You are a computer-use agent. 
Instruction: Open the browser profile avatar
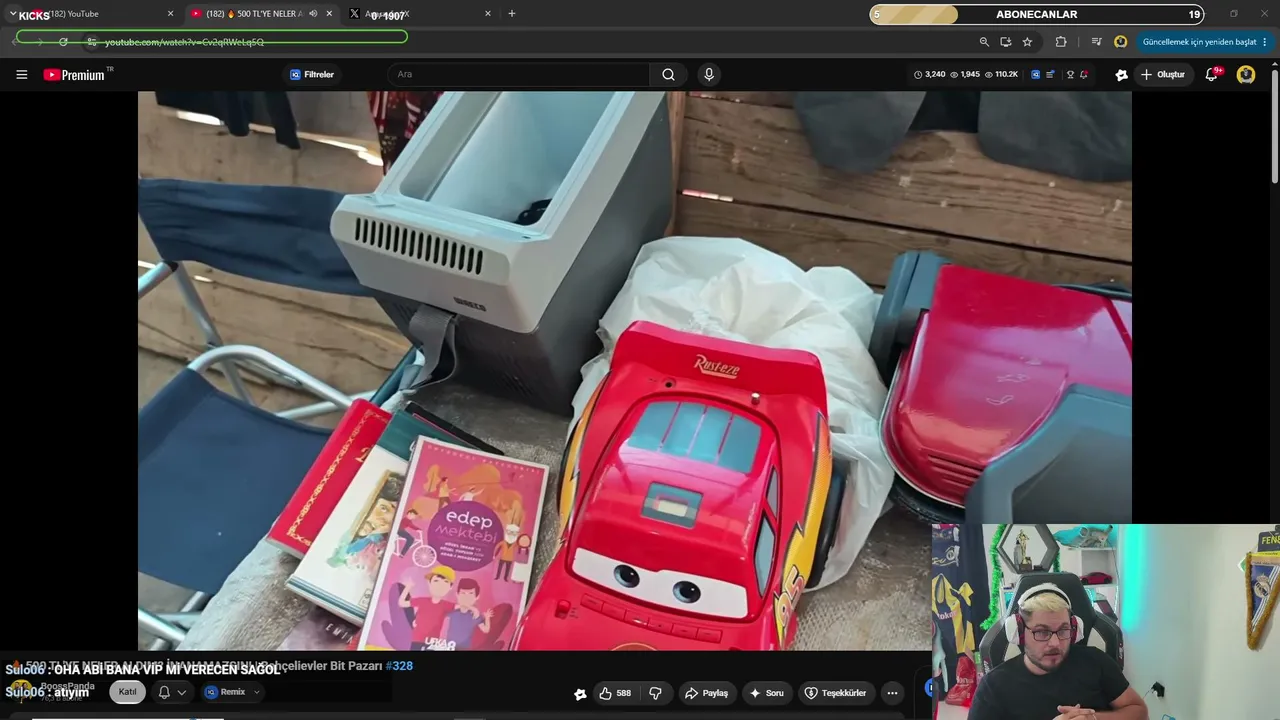[1120, 42]
